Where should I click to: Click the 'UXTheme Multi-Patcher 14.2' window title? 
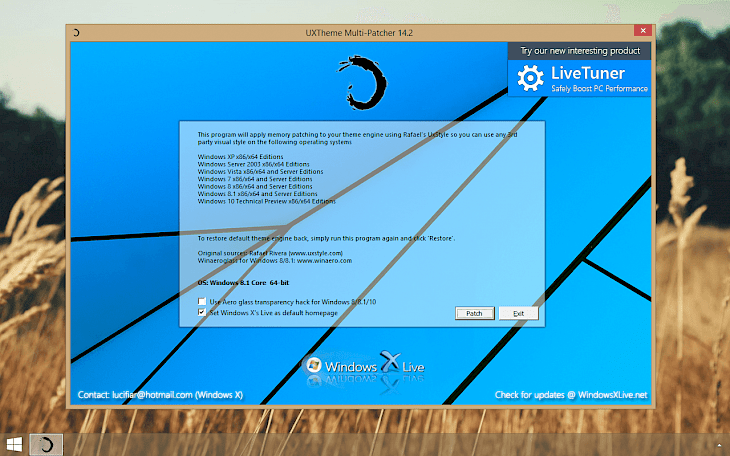coord(359,33)
